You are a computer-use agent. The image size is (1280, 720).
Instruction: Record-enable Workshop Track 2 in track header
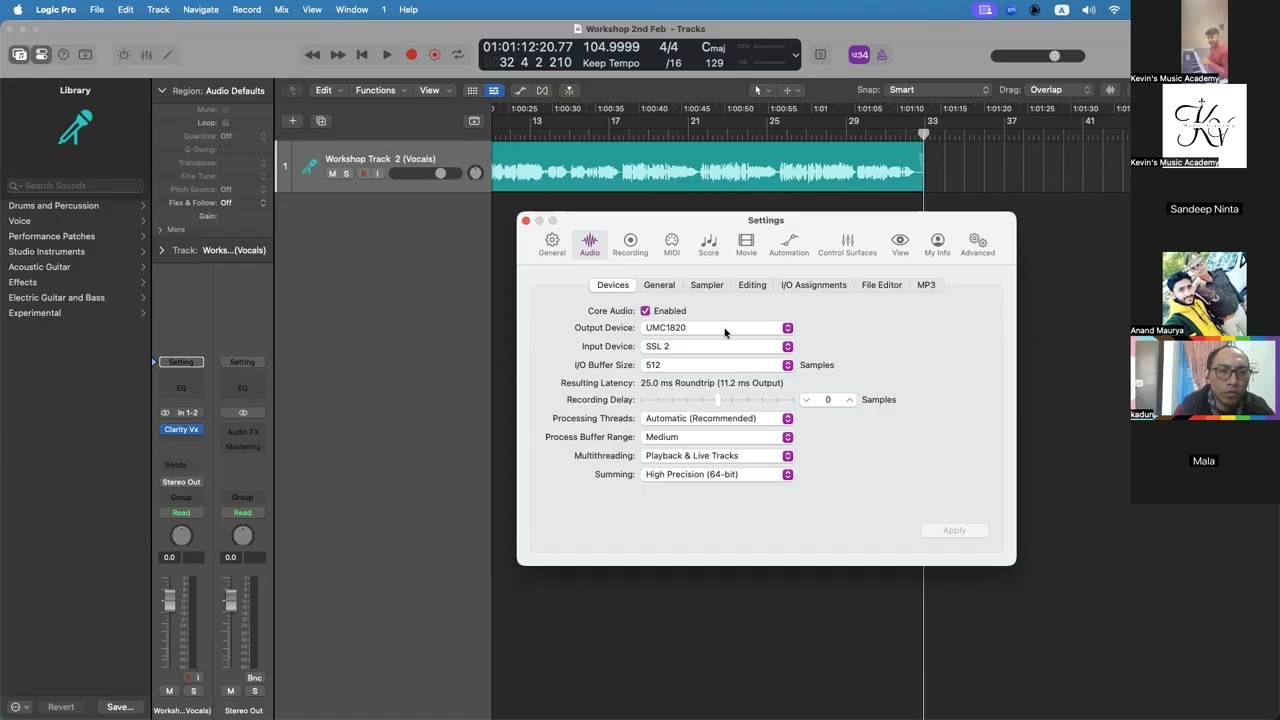(363, 174)
